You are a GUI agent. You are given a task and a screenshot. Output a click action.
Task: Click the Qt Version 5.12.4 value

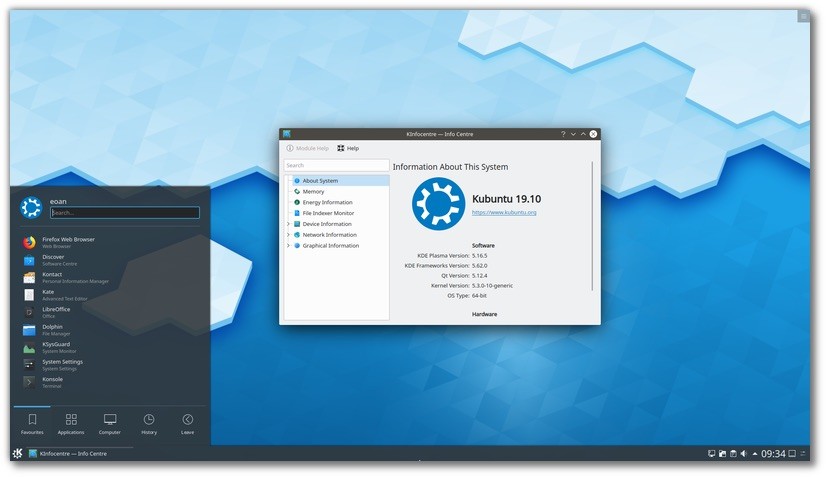[x=479, y=276]
